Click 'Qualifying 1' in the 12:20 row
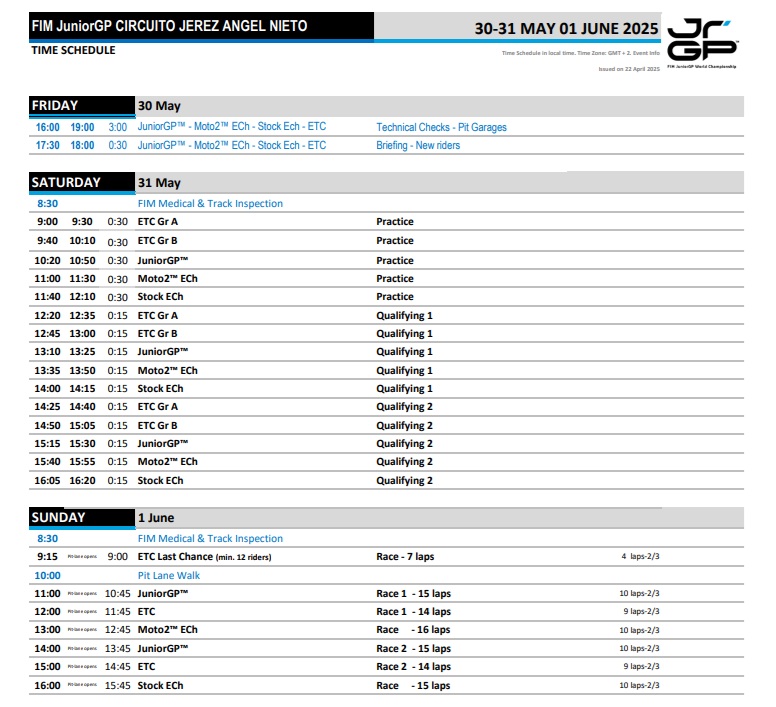This screenshot has height=707, width=776. (404, 316)
